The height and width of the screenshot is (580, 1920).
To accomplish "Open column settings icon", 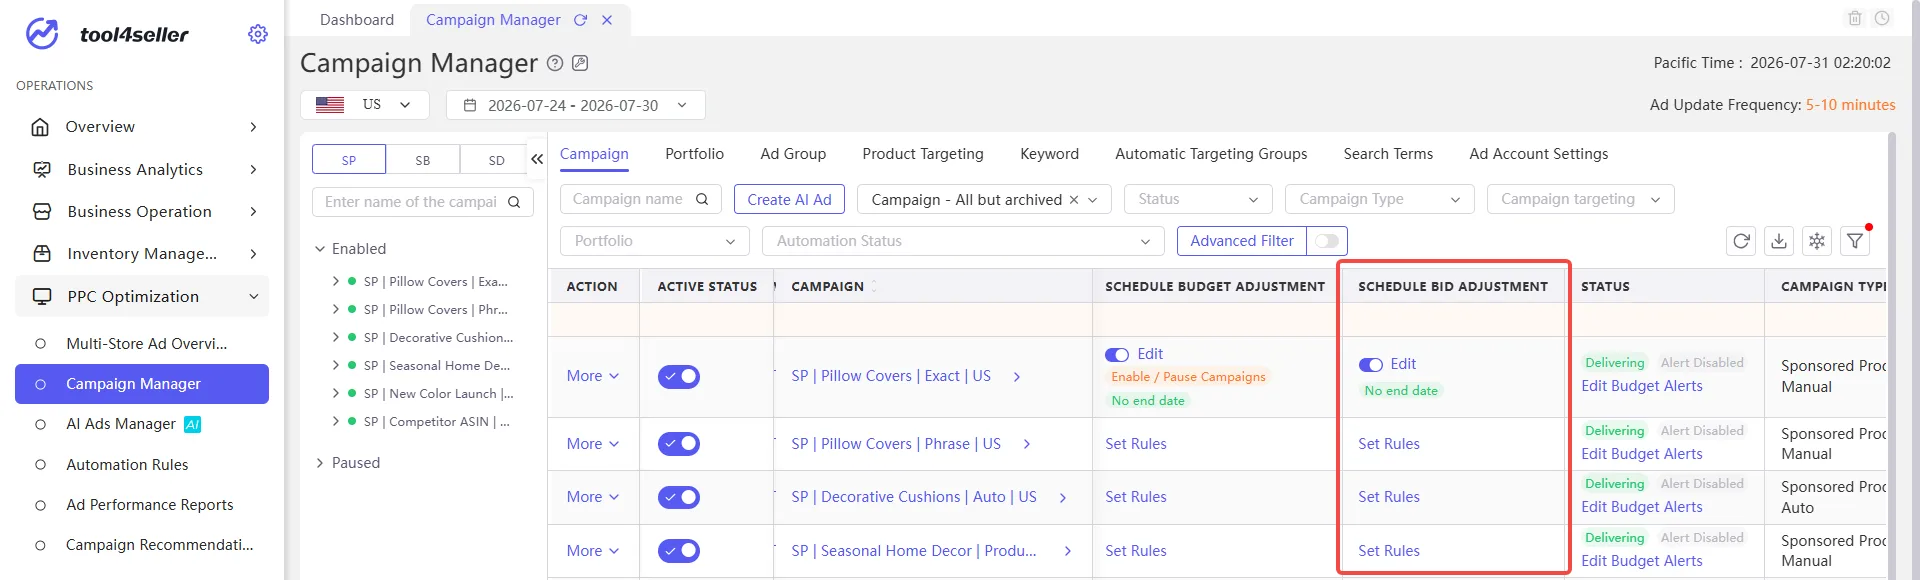I will click(x=1817, y=241).
